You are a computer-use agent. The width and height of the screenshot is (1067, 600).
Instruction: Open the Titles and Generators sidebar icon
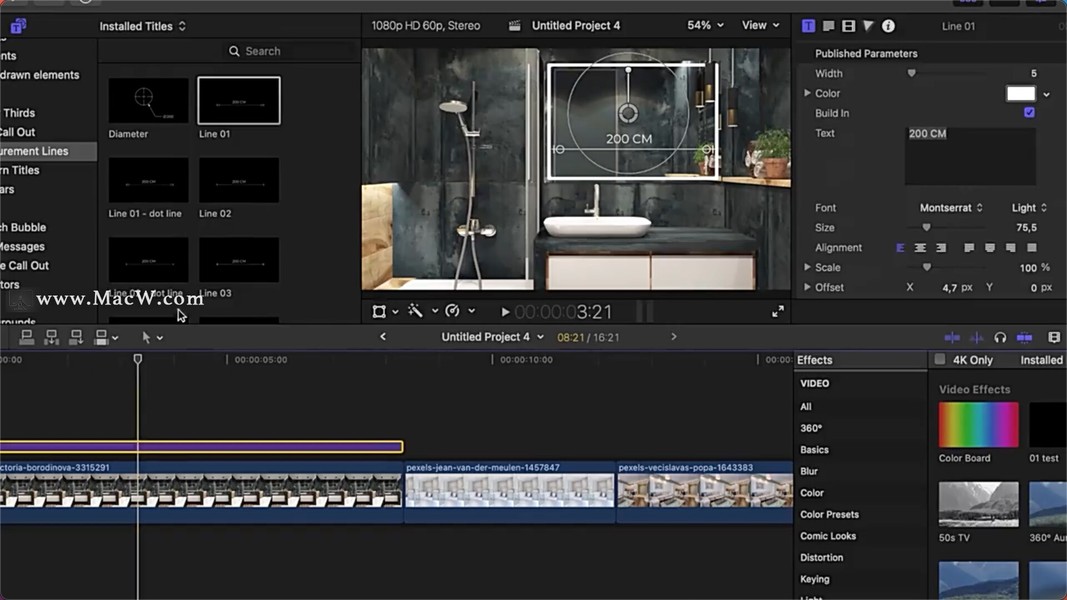click(18, 26)
